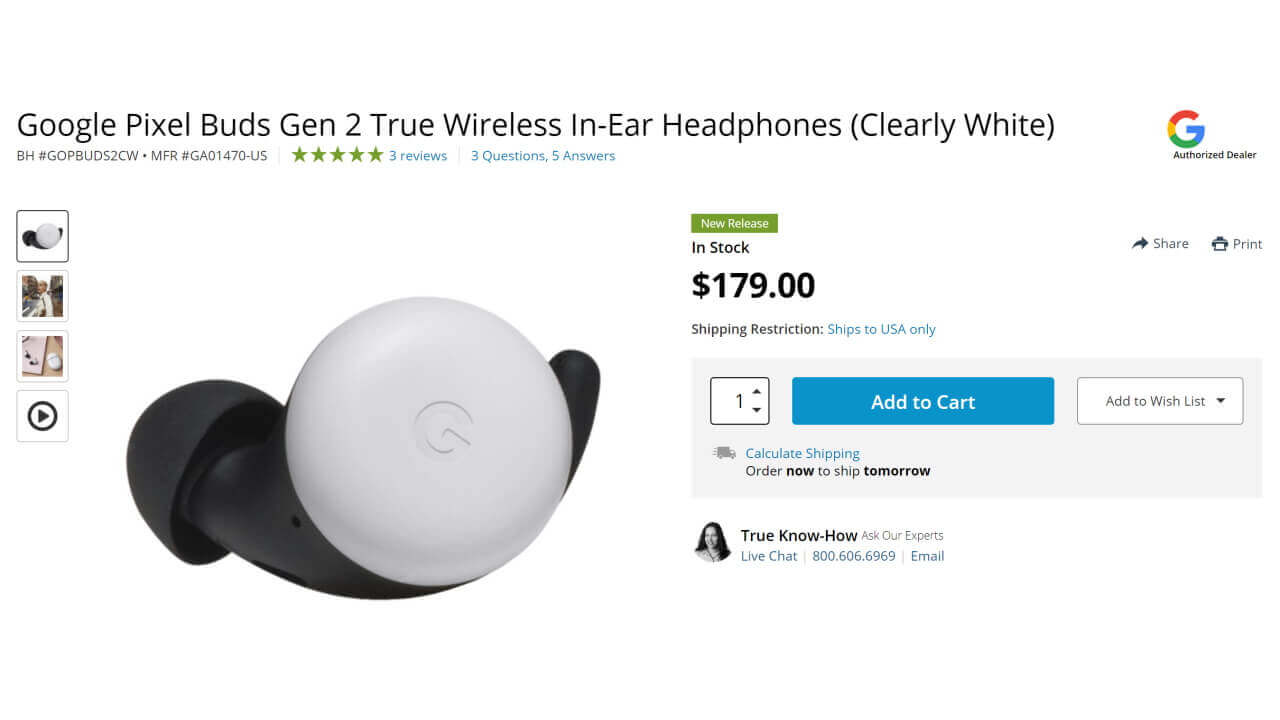Click Ships to USA only link

coord(881,329)
